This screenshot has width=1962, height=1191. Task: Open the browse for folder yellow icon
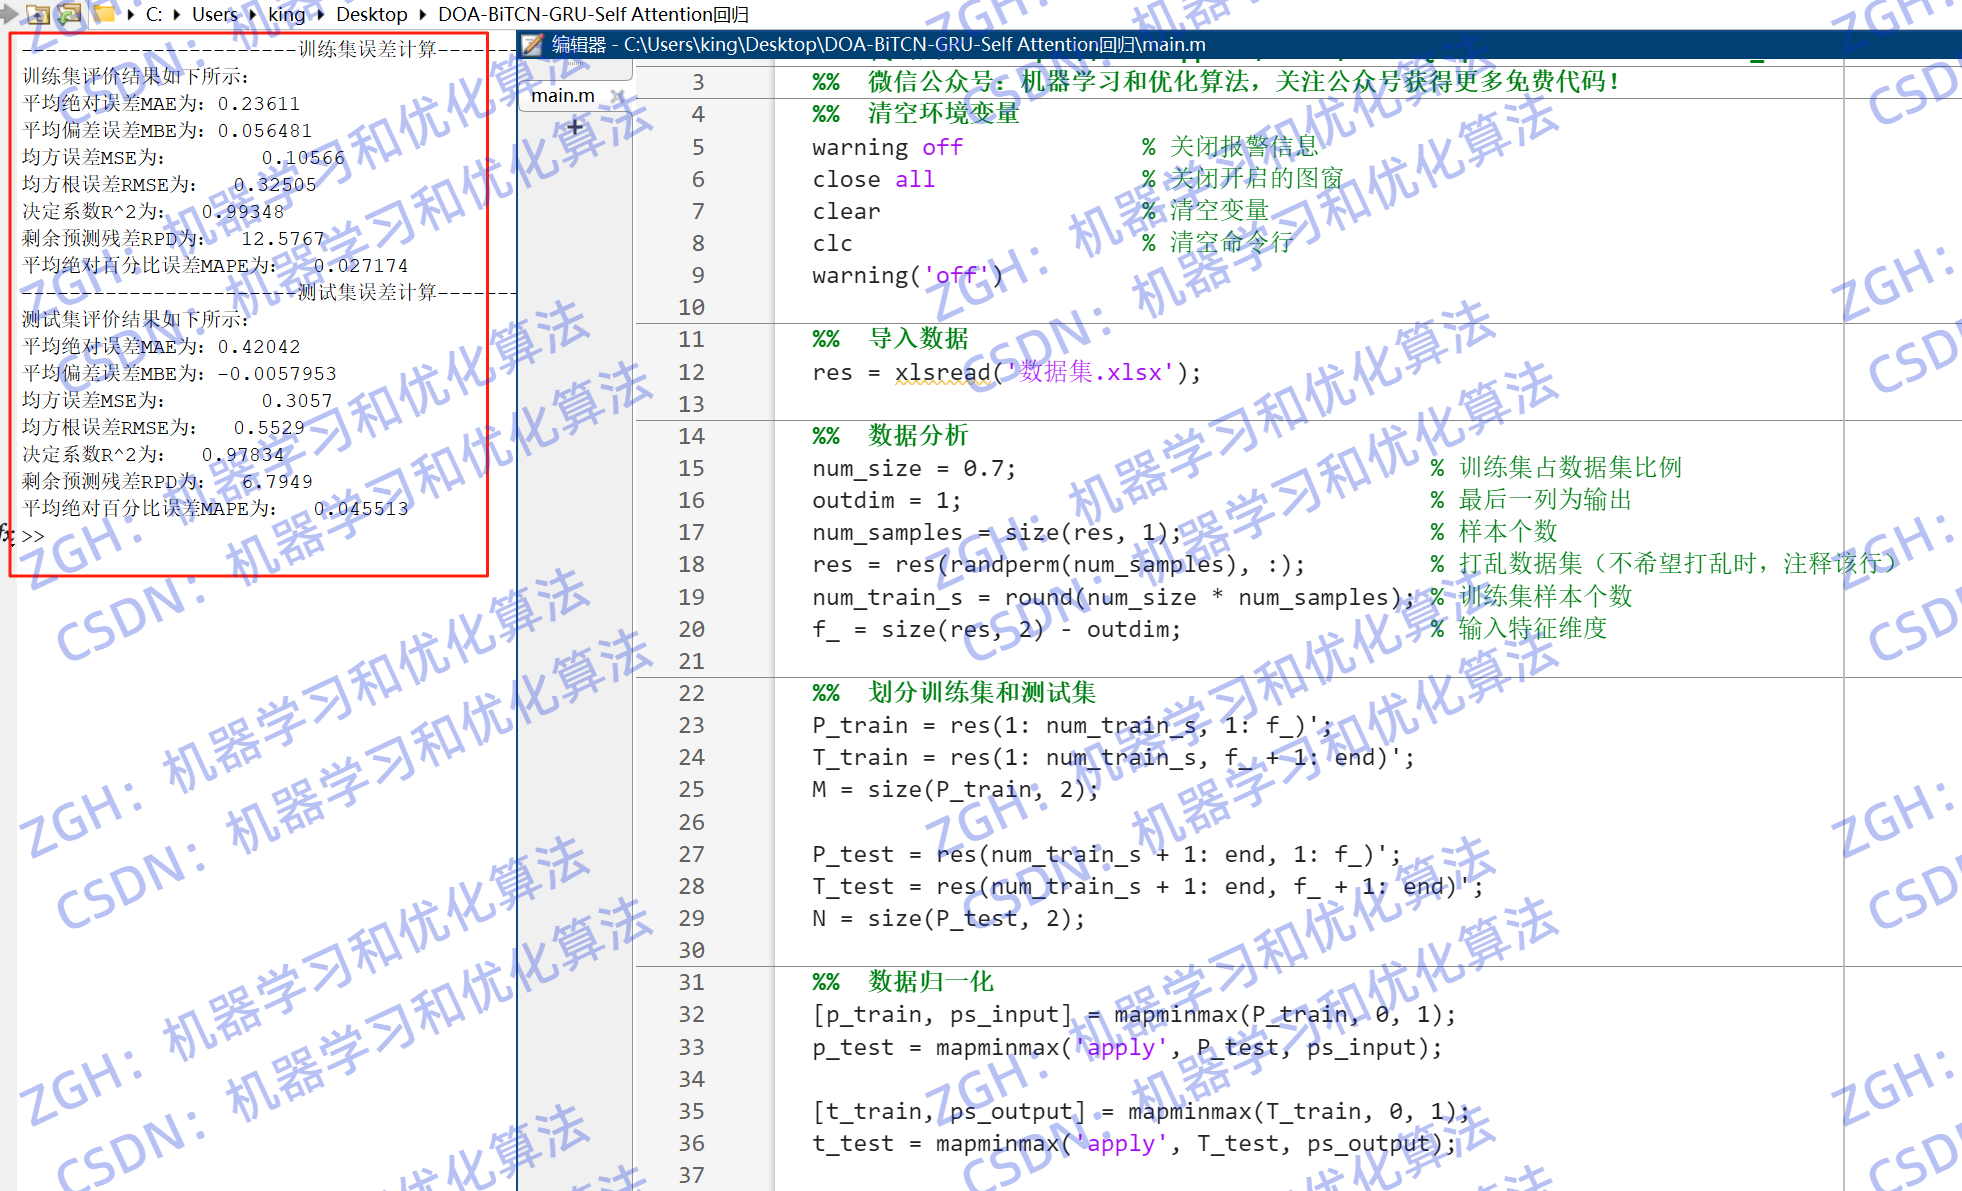pos(104,13)
